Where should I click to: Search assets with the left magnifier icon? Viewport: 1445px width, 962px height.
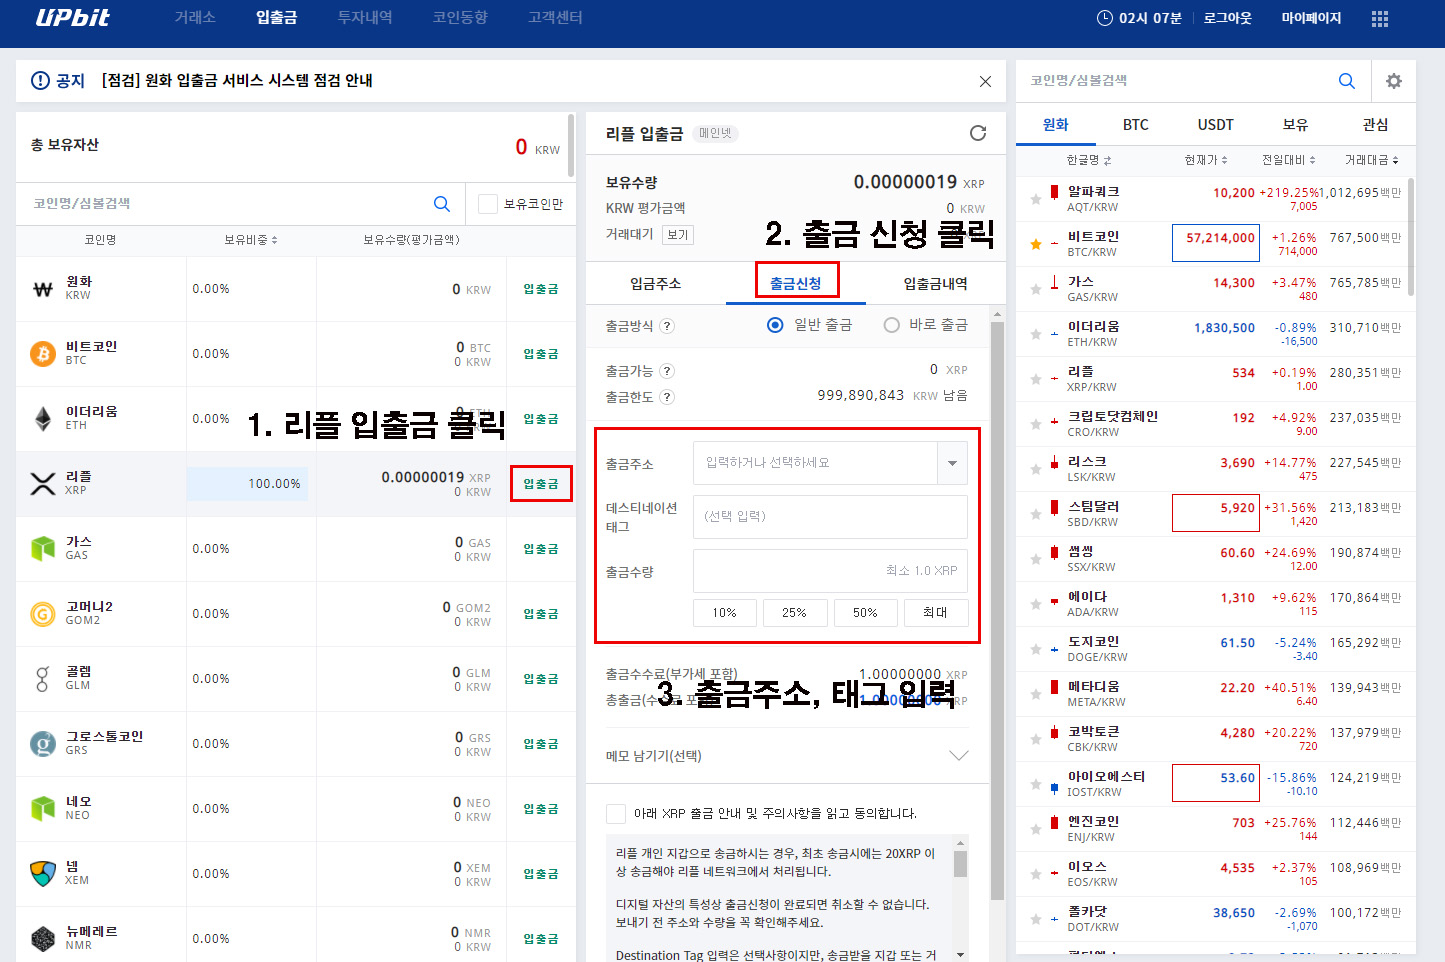click(x=441, y=203)
